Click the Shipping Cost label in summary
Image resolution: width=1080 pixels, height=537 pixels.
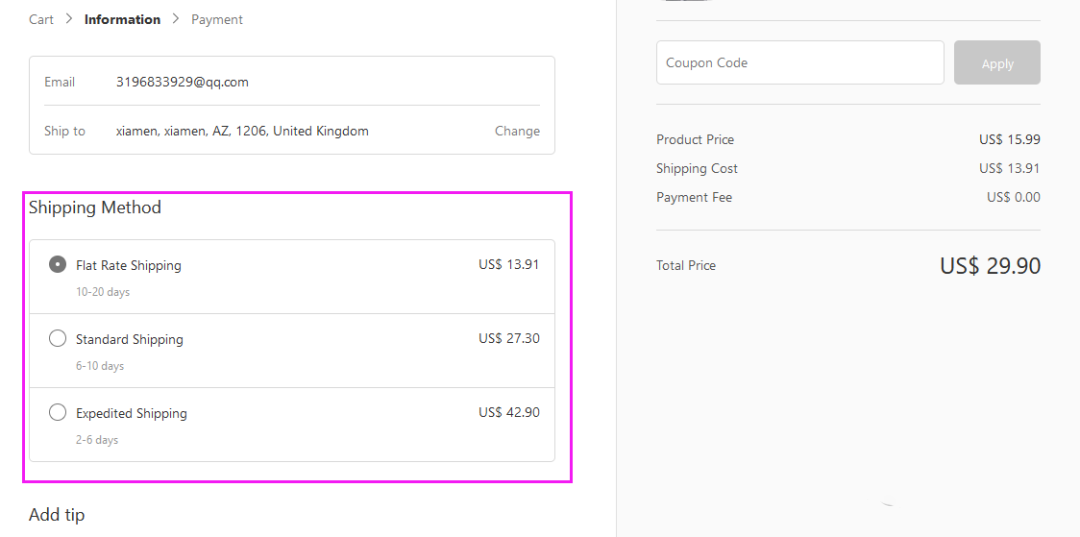click(x=697, y=168)
